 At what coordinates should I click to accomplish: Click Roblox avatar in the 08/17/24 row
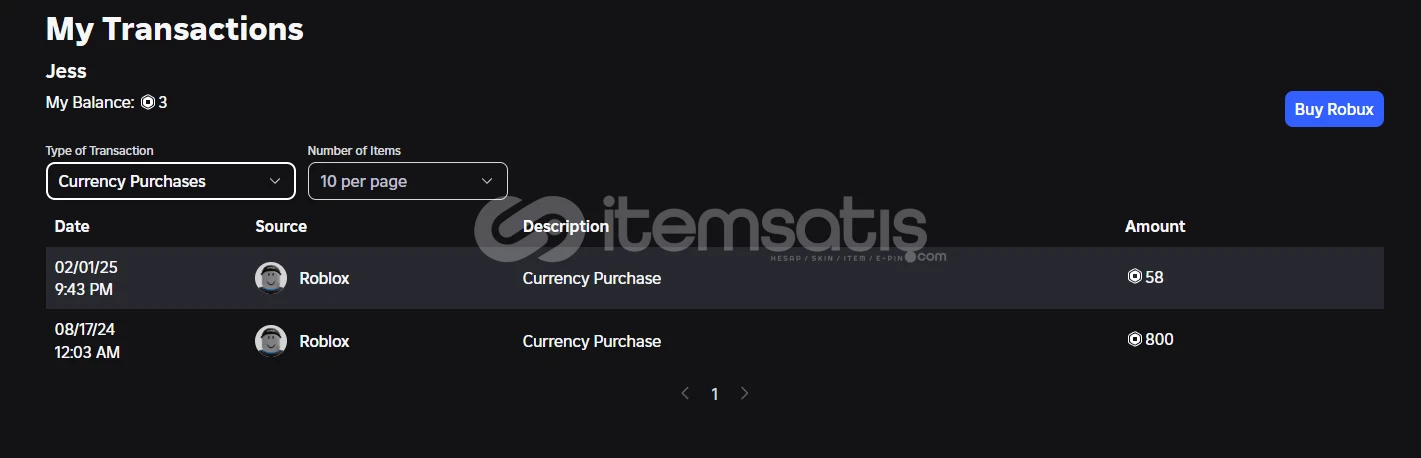271,341
